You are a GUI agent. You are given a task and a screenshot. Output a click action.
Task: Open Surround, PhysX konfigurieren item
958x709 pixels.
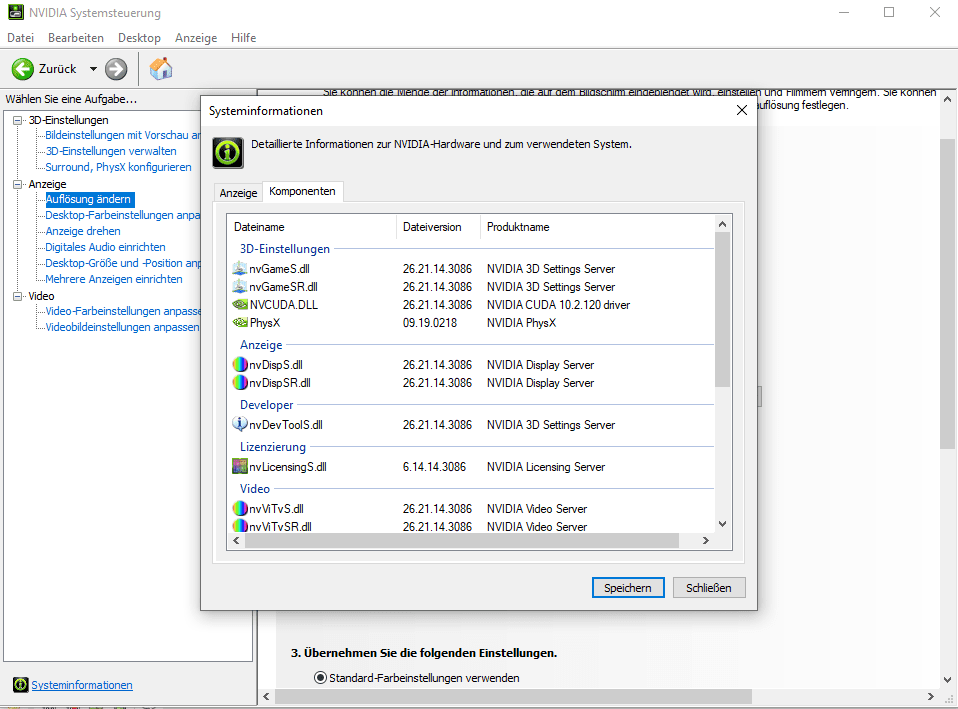pyautogui.click(x=119, y=167)
